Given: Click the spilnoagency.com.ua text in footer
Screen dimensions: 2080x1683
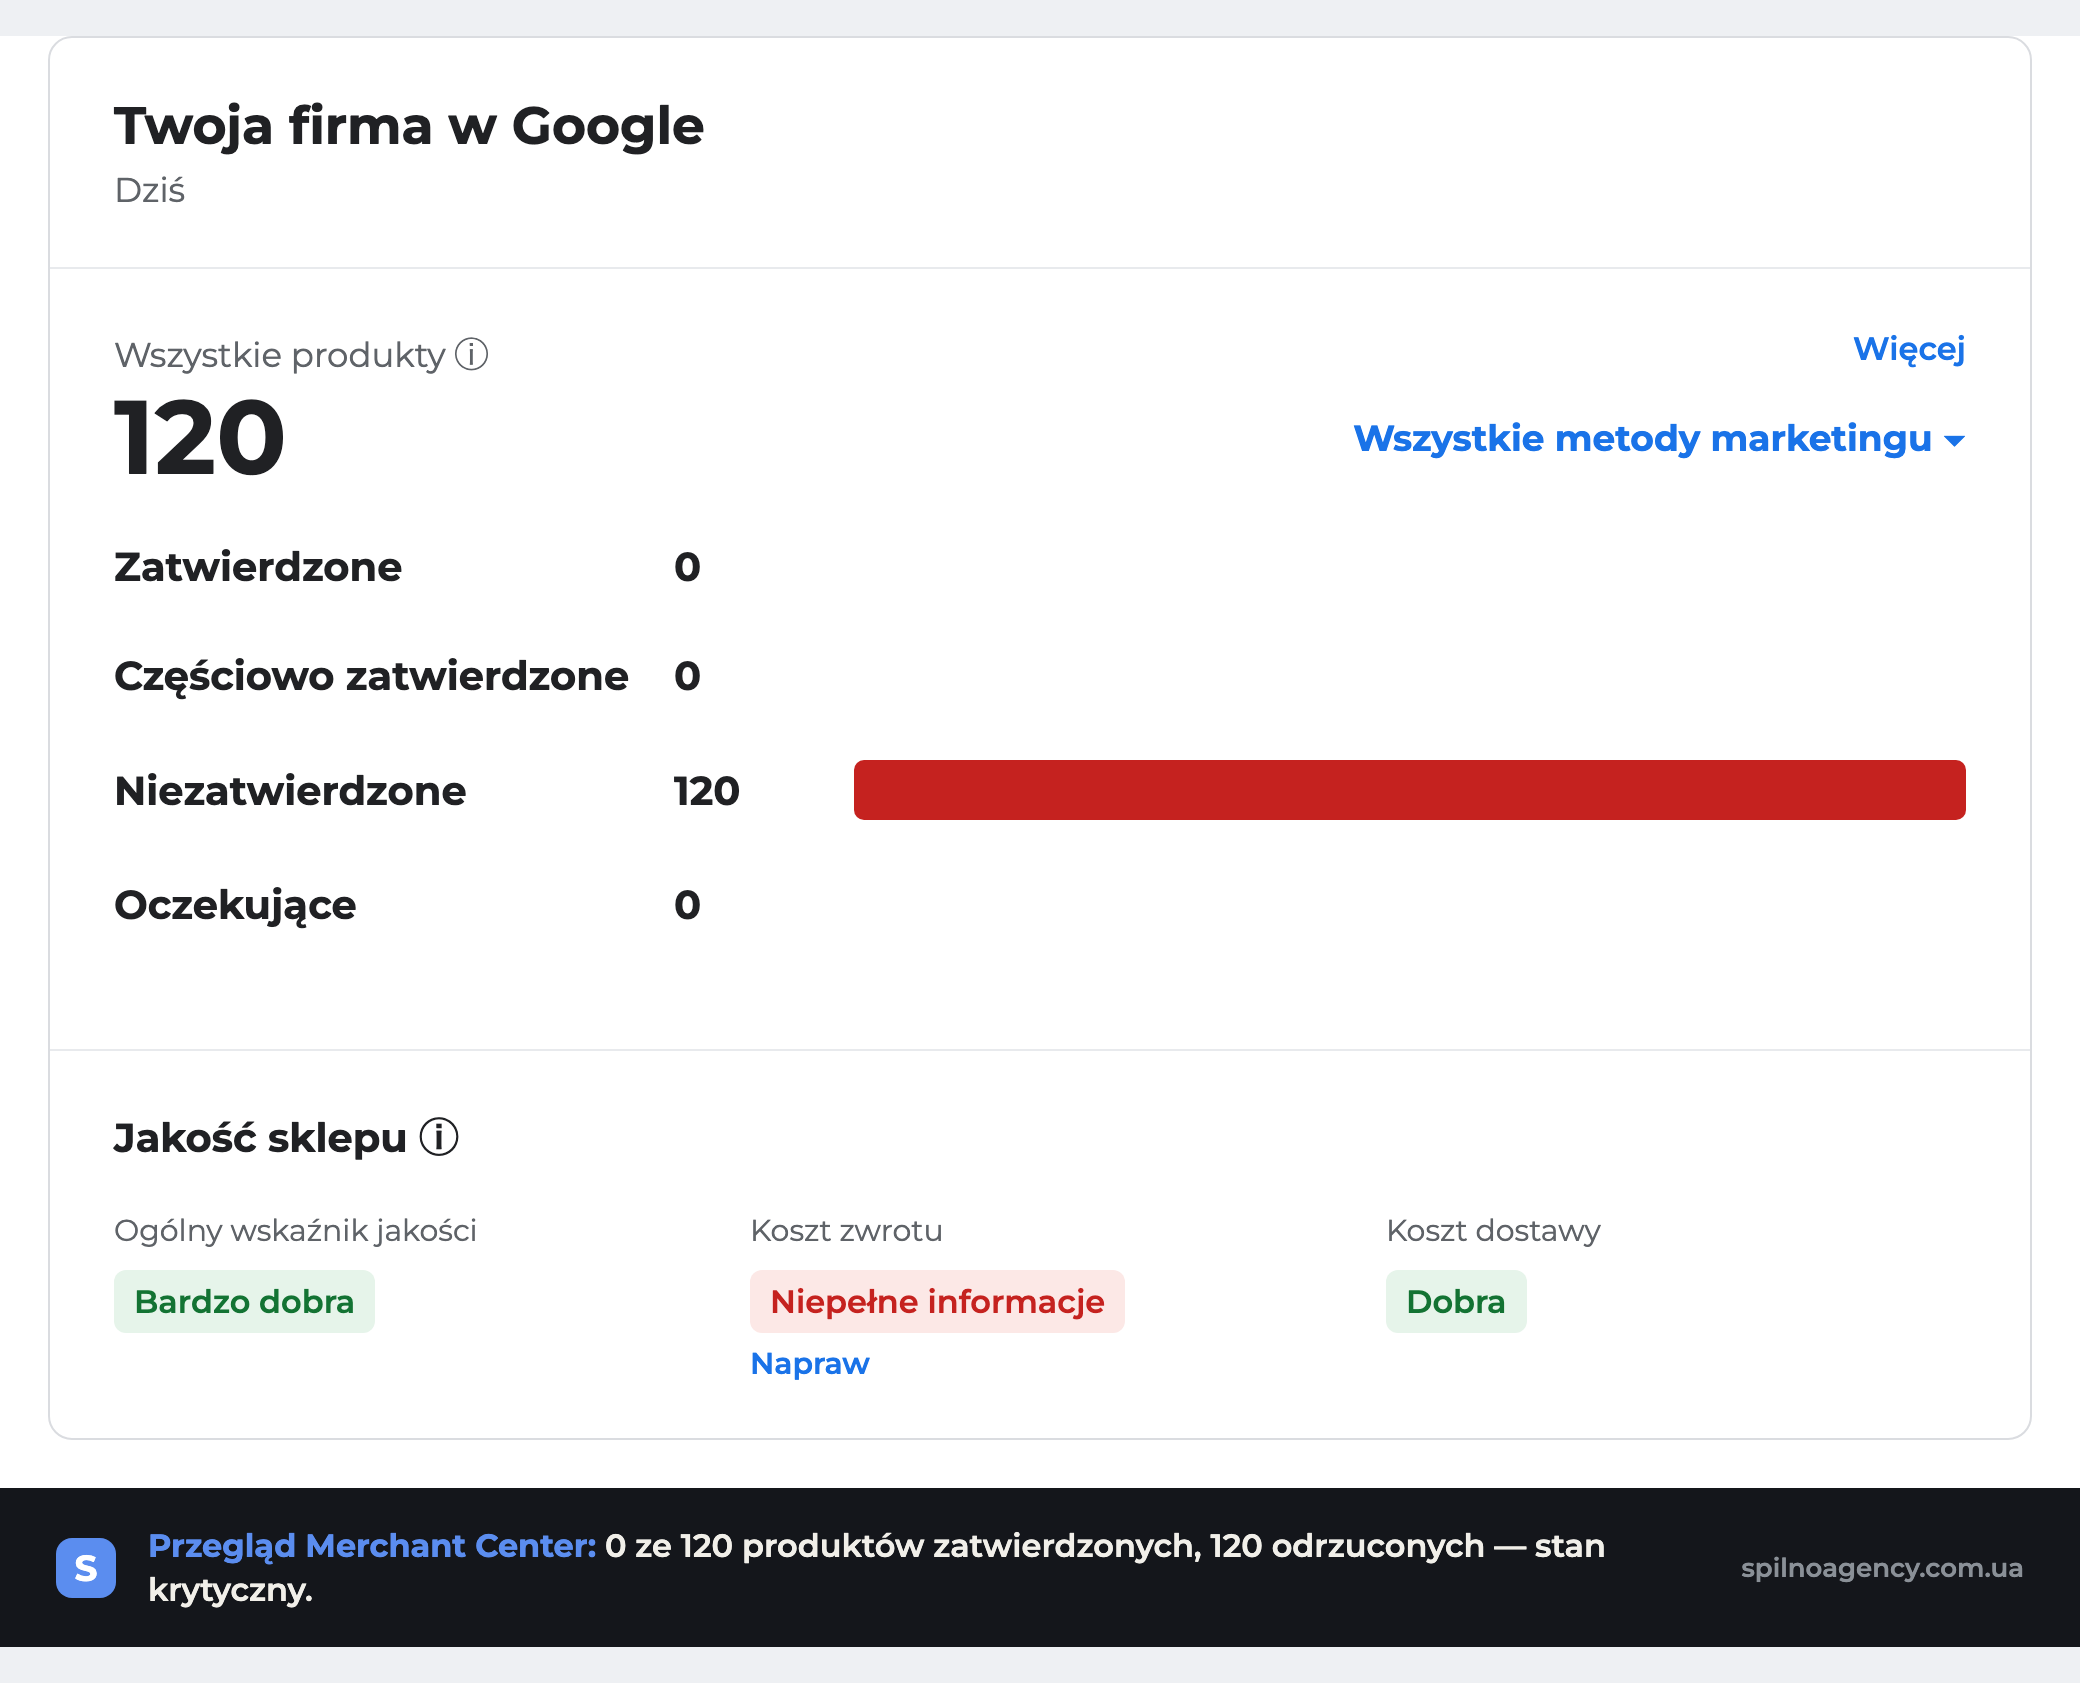Looking at the screenshot, I should (1881, 1568).
